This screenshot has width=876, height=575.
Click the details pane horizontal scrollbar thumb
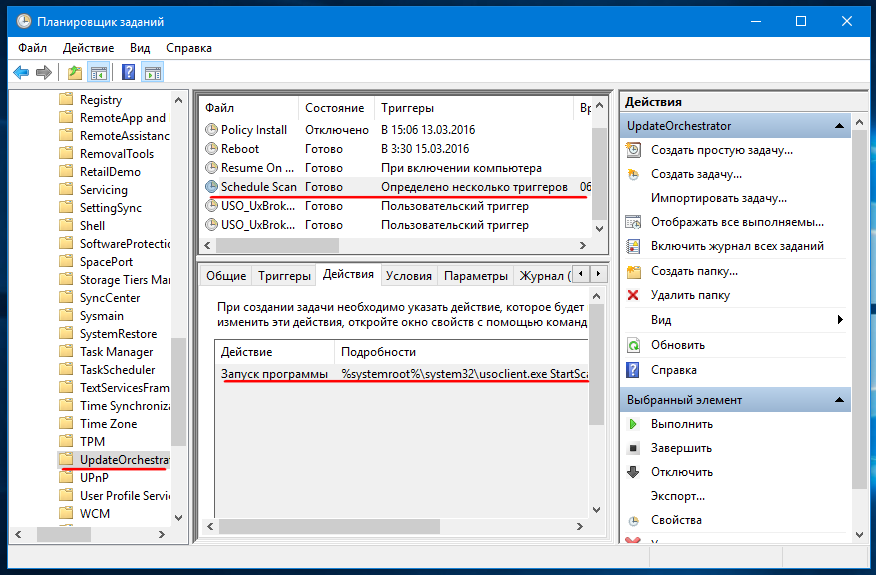330,526
